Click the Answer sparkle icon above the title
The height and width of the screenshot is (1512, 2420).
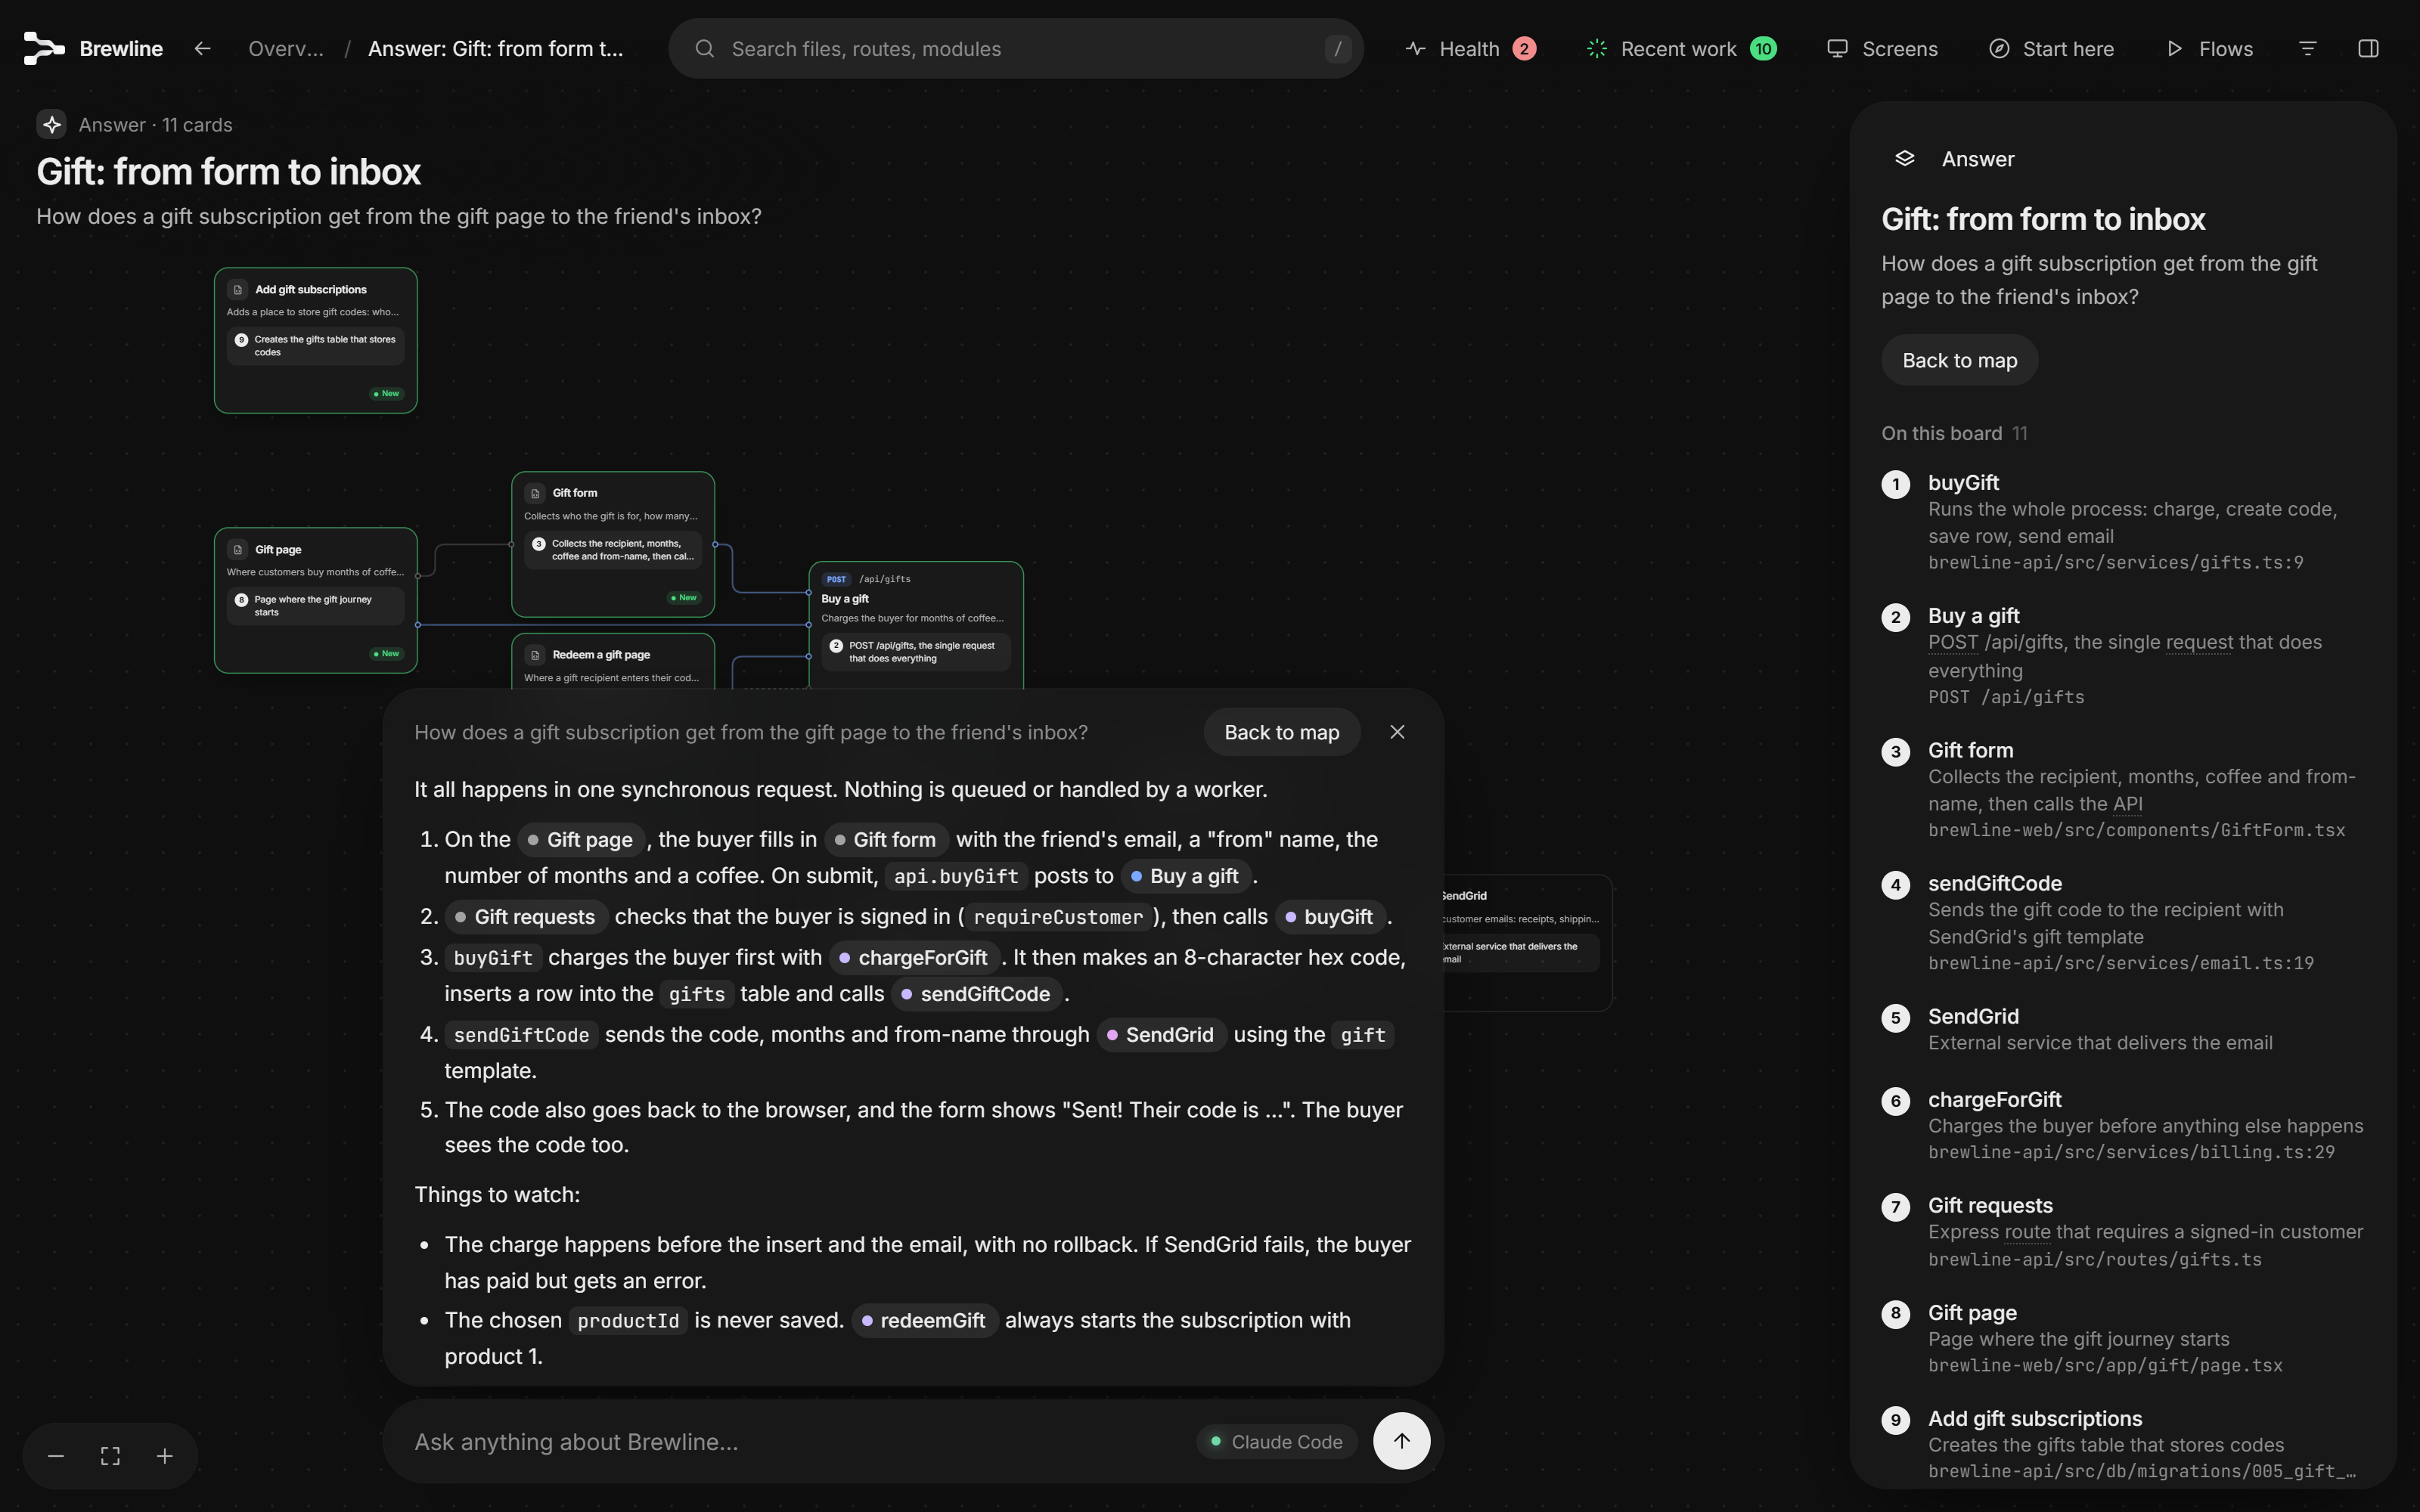coord(52,124)
